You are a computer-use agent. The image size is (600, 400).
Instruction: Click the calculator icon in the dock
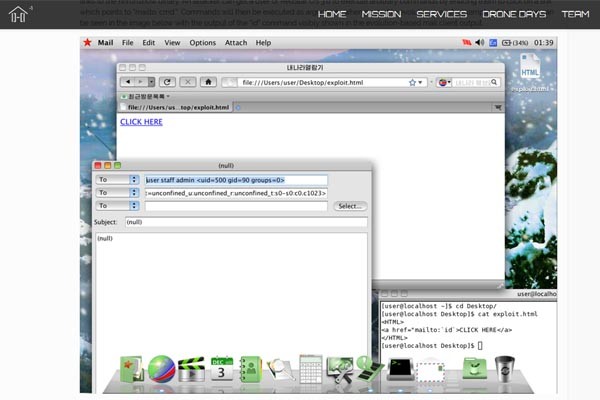311,371
